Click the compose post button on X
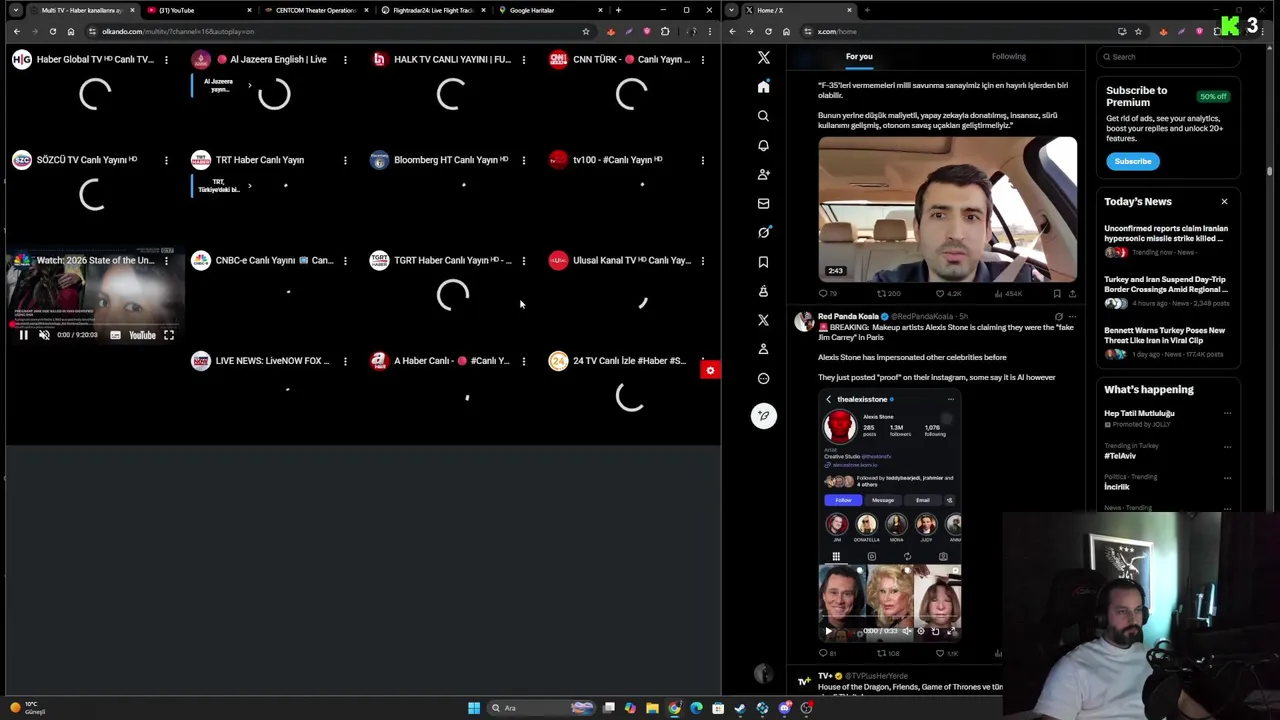1280x720 pixels. [x=763, y=416]
